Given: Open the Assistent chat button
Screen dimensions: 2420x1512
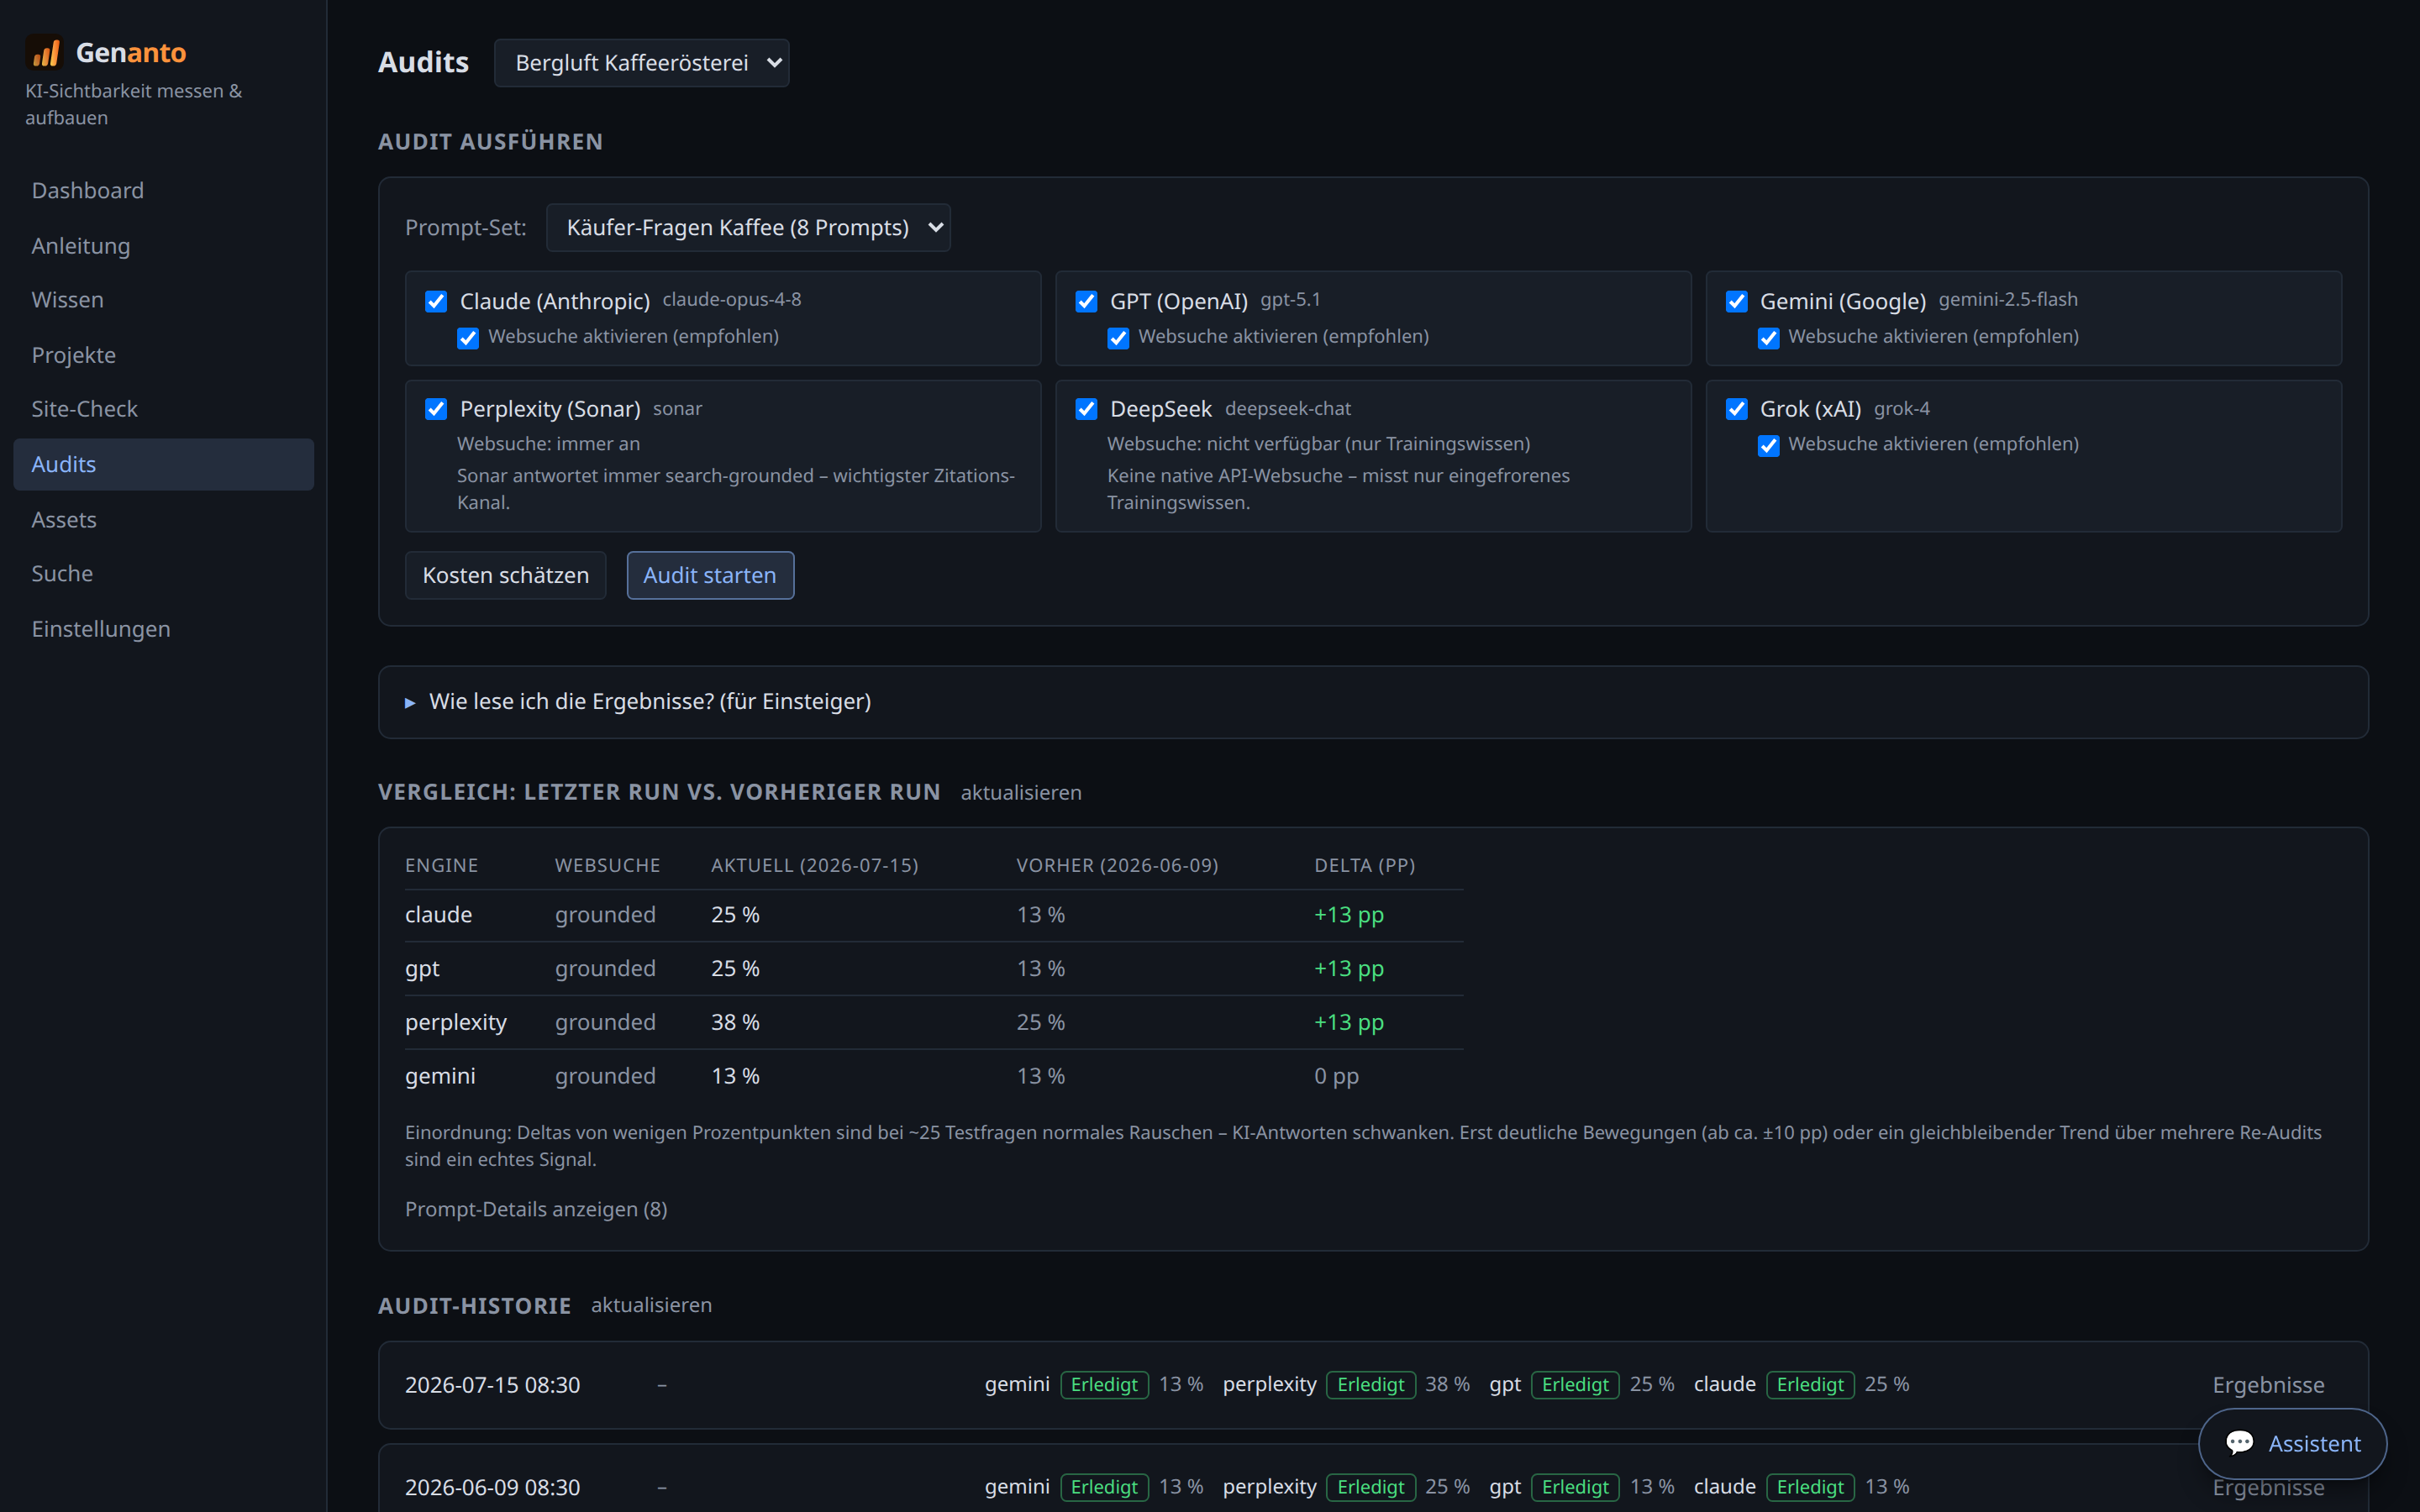Looking at the screenshot, I should tap(2292, 1443).
